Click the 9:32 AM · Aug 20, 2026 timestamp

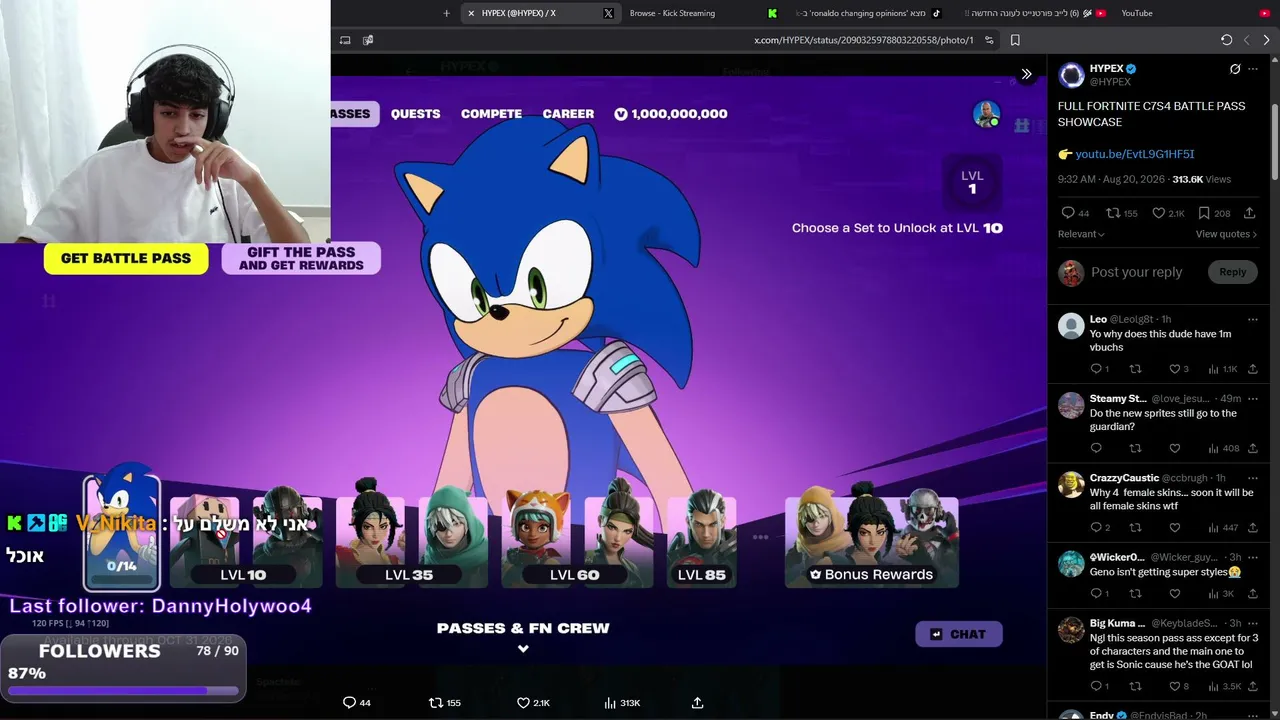(x=1111, y=179)
